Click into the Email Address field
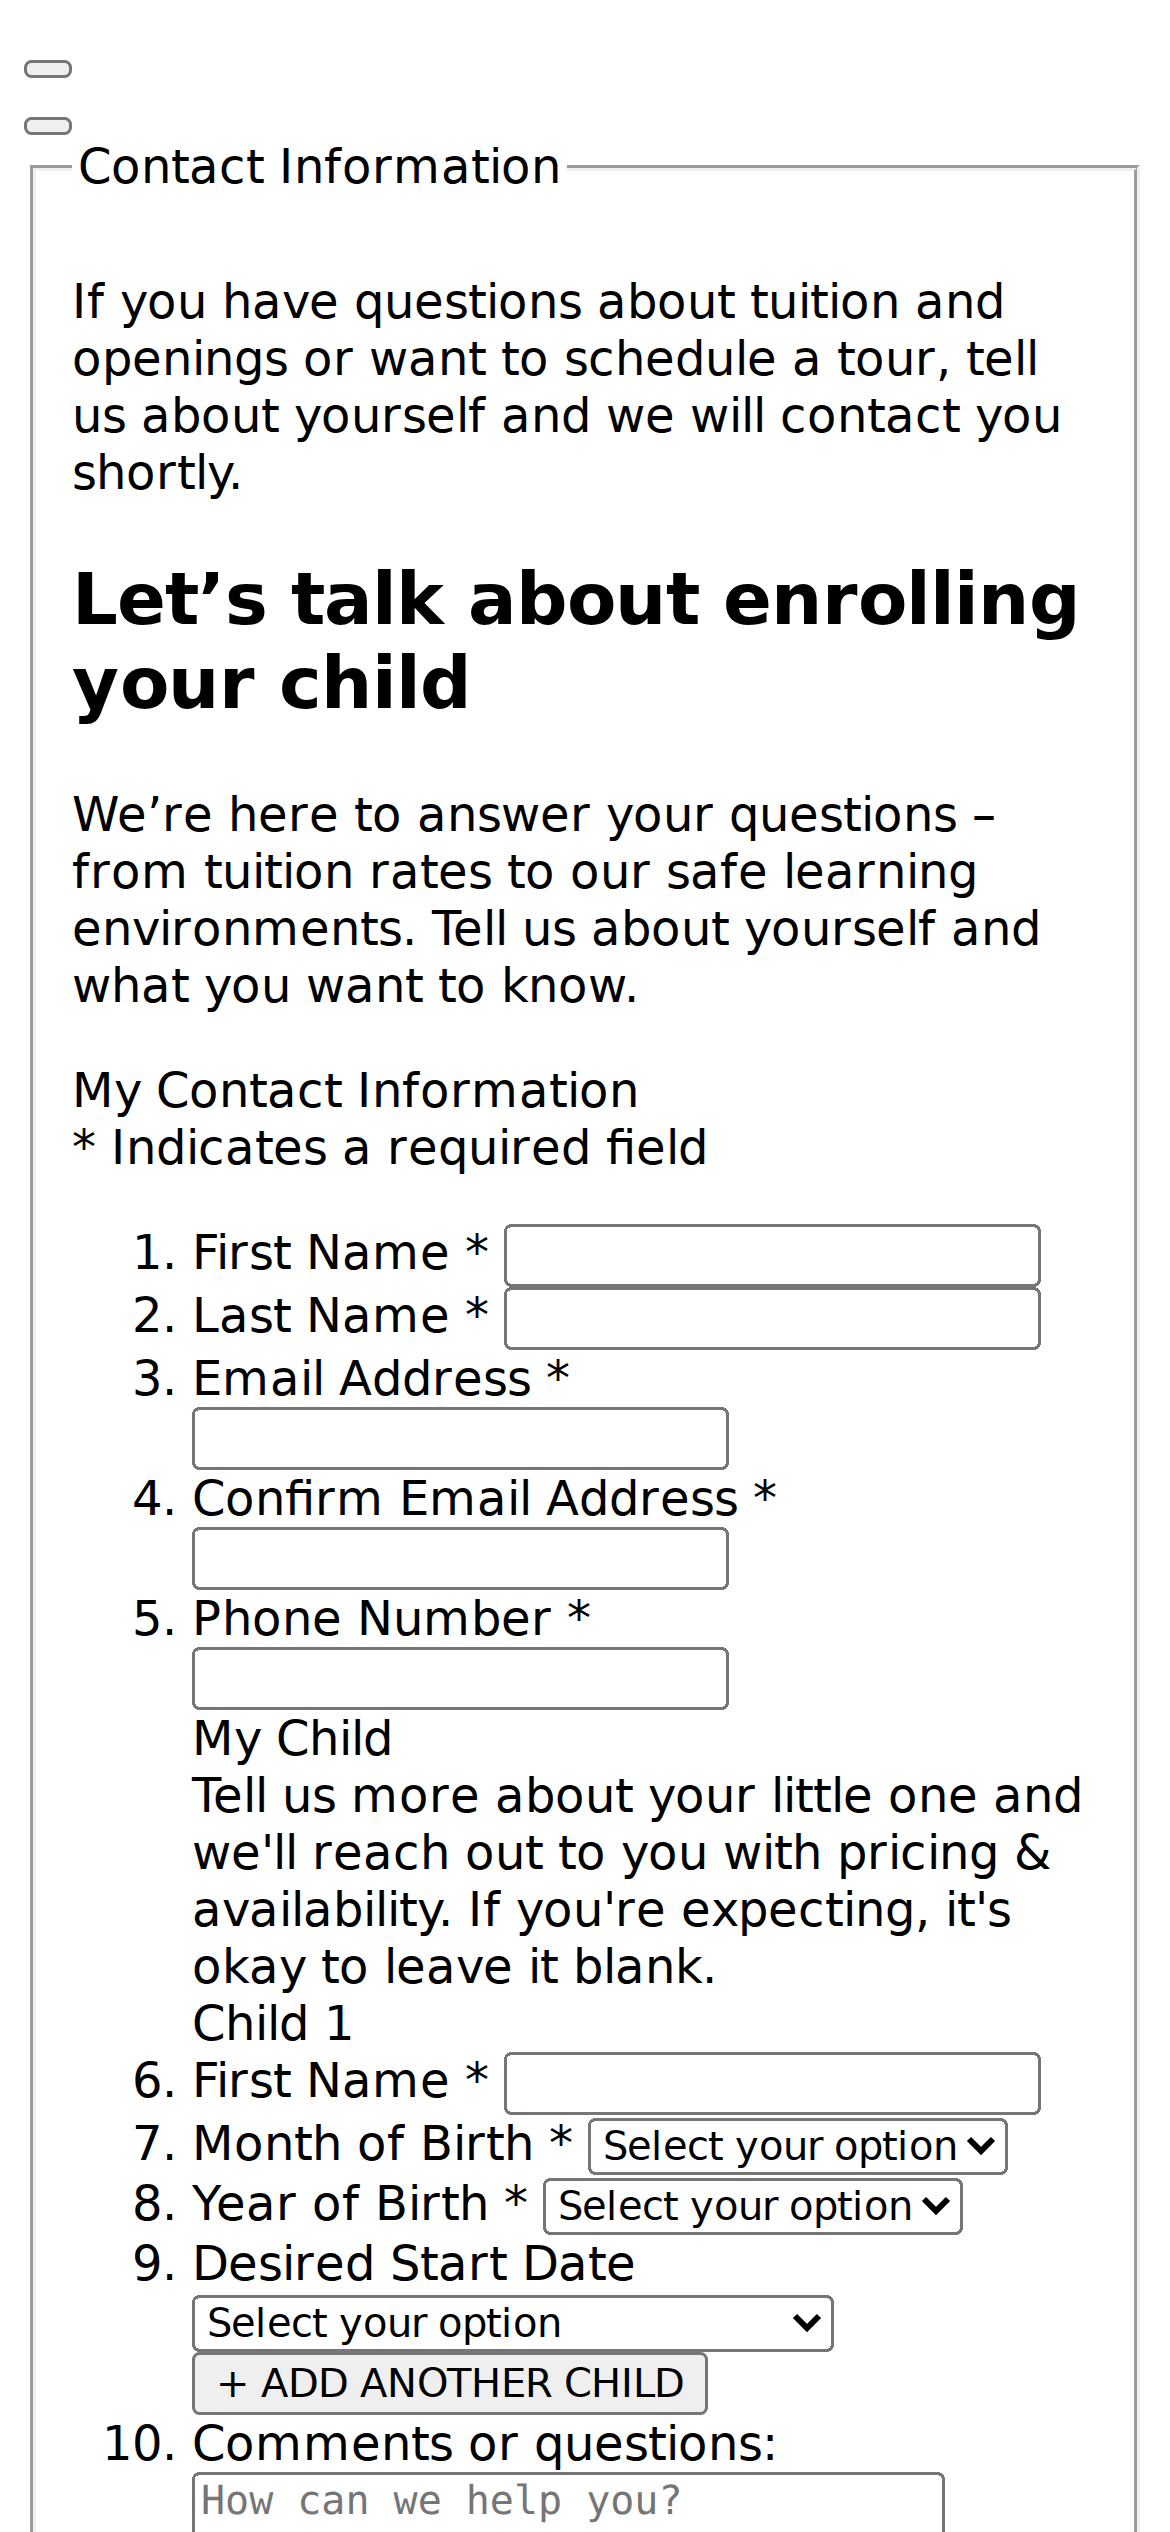 point(460,1438)
